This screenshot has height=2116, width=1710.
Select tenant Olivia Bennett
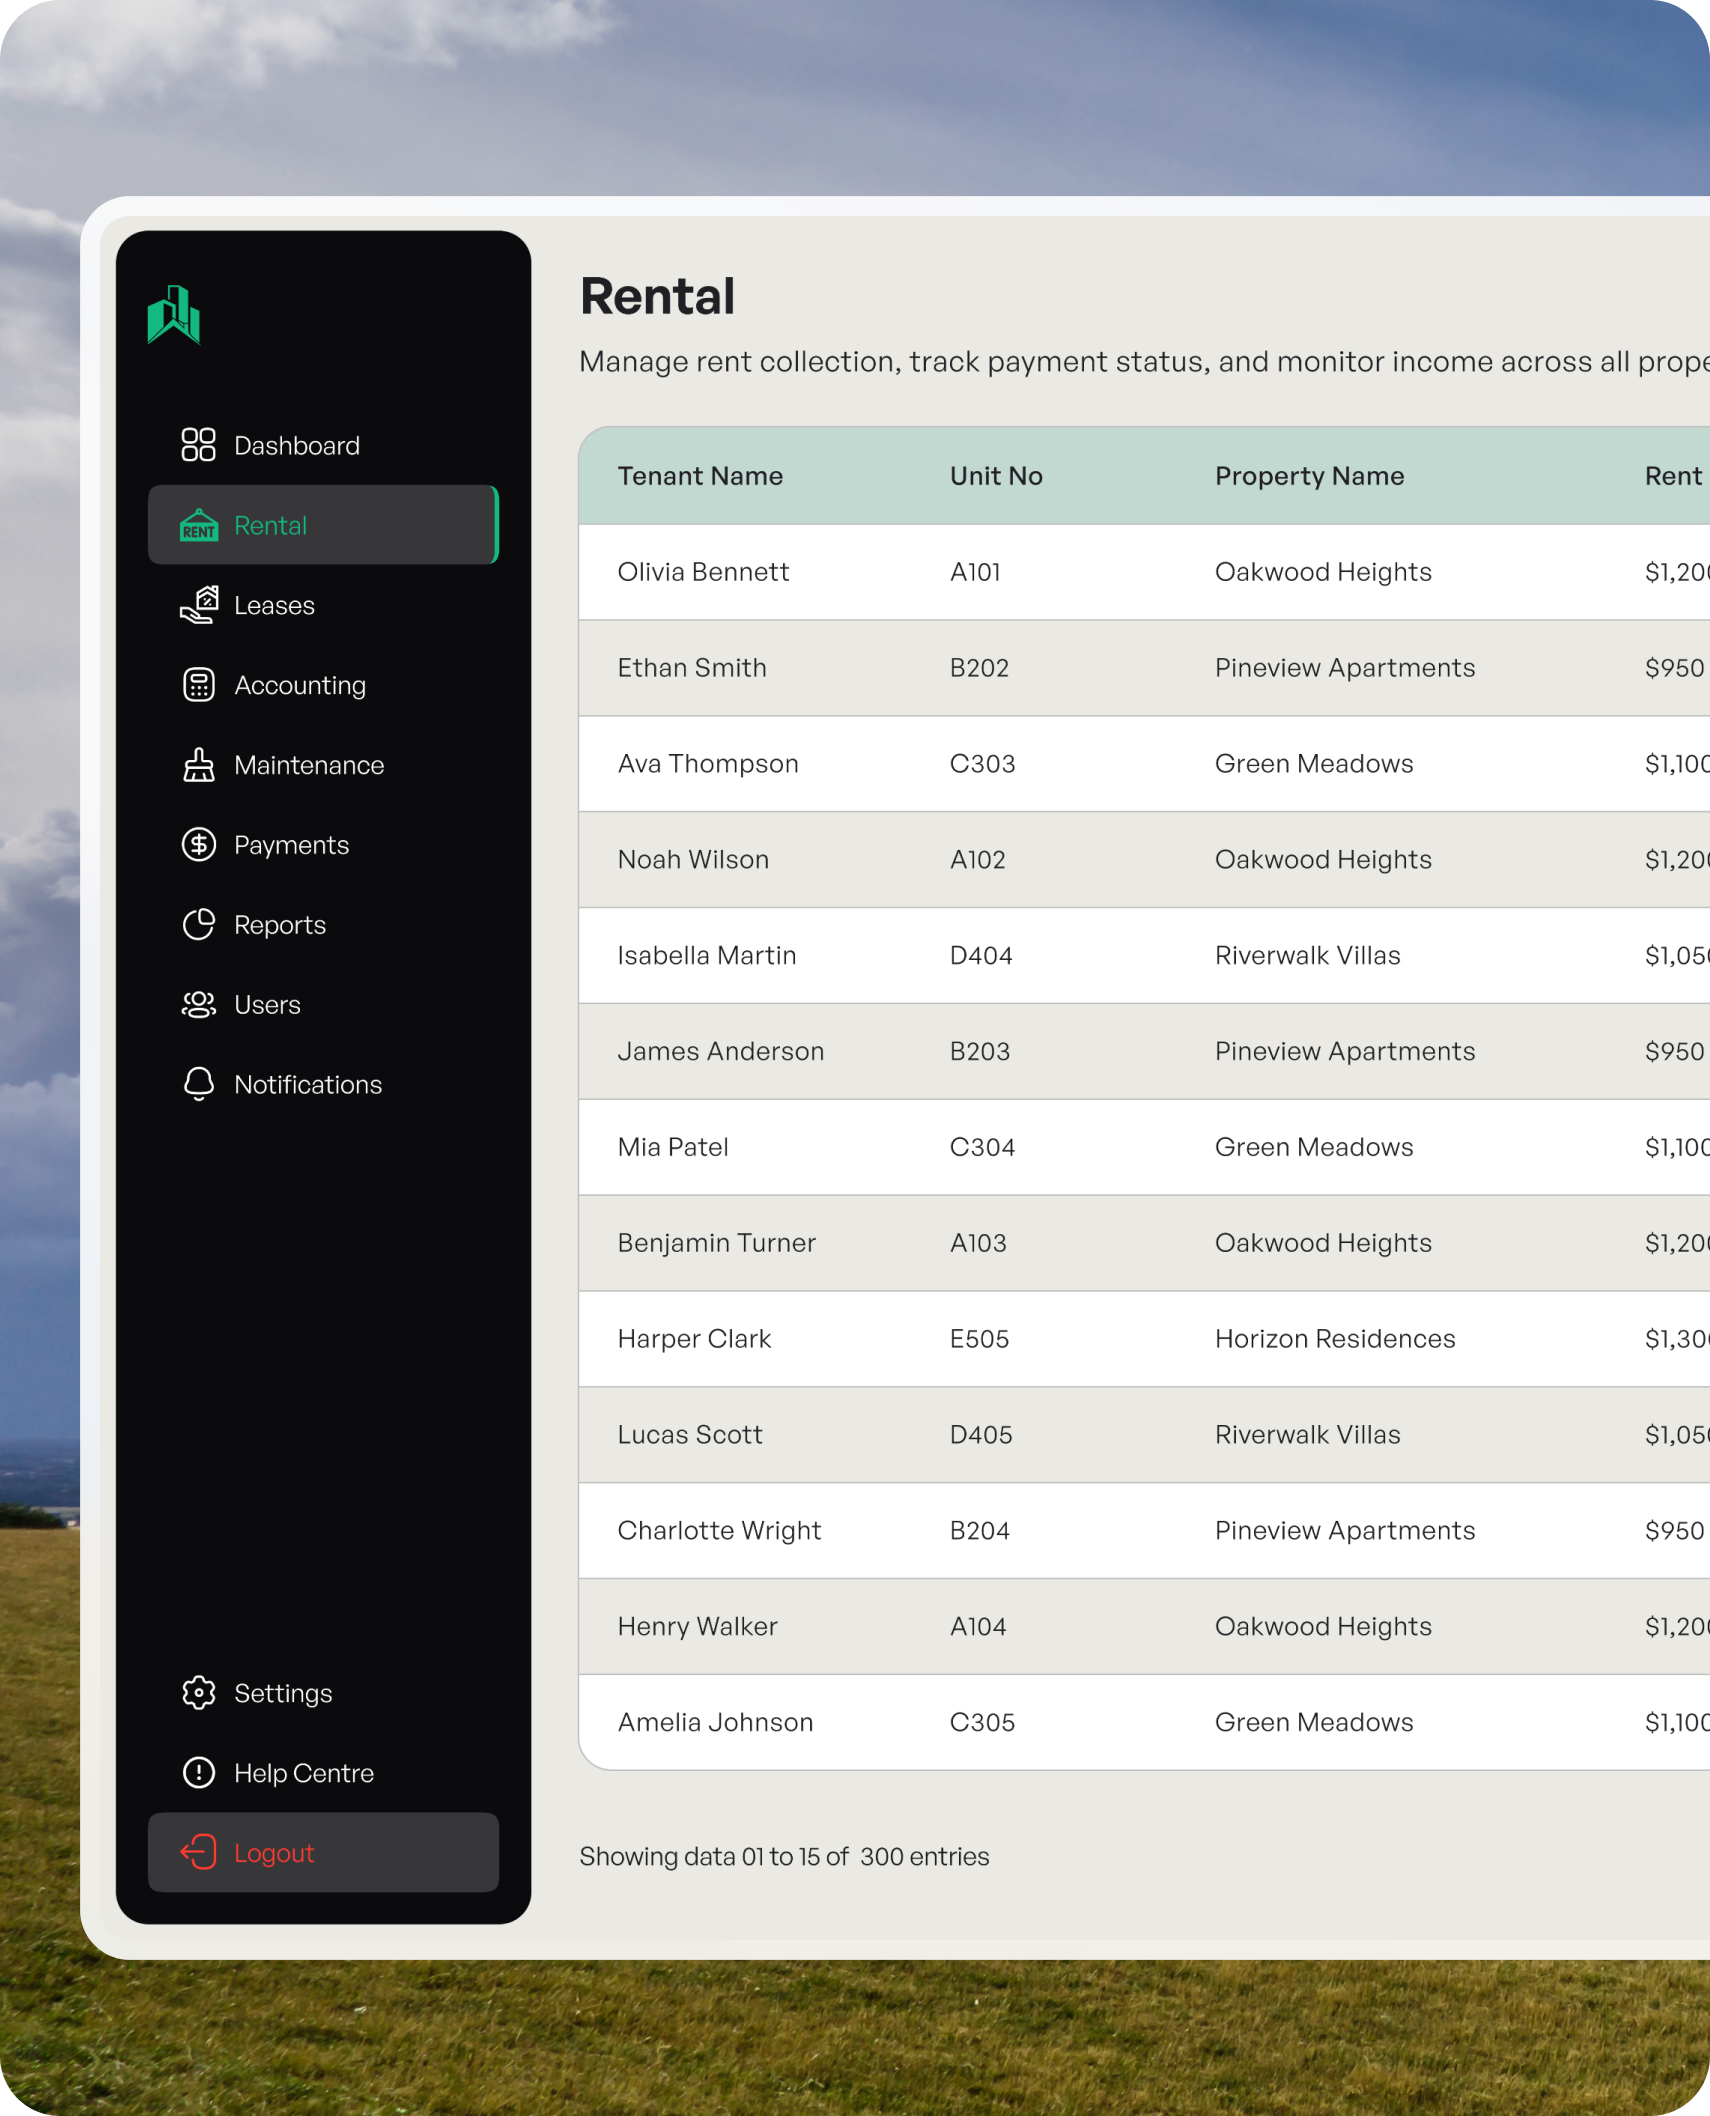(x=703, y=572)
